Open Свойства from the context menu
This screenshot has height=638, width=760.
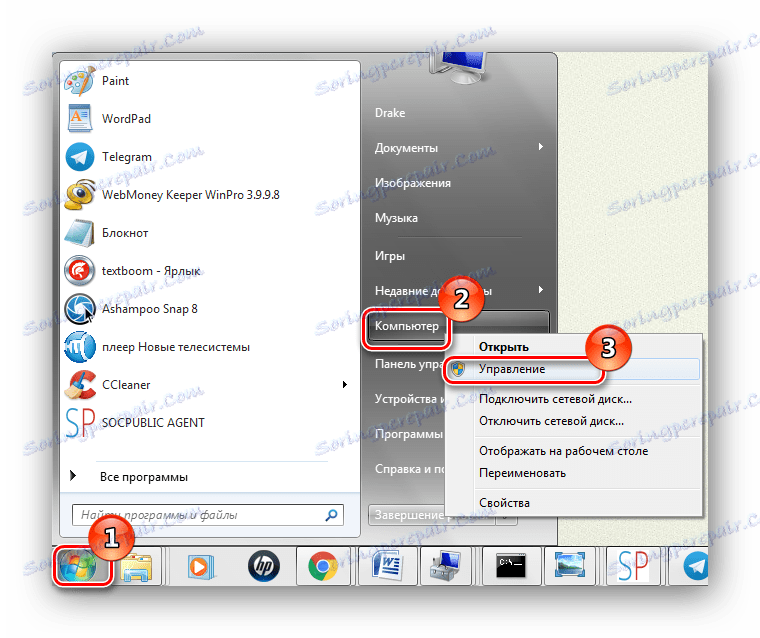point(504,503)
